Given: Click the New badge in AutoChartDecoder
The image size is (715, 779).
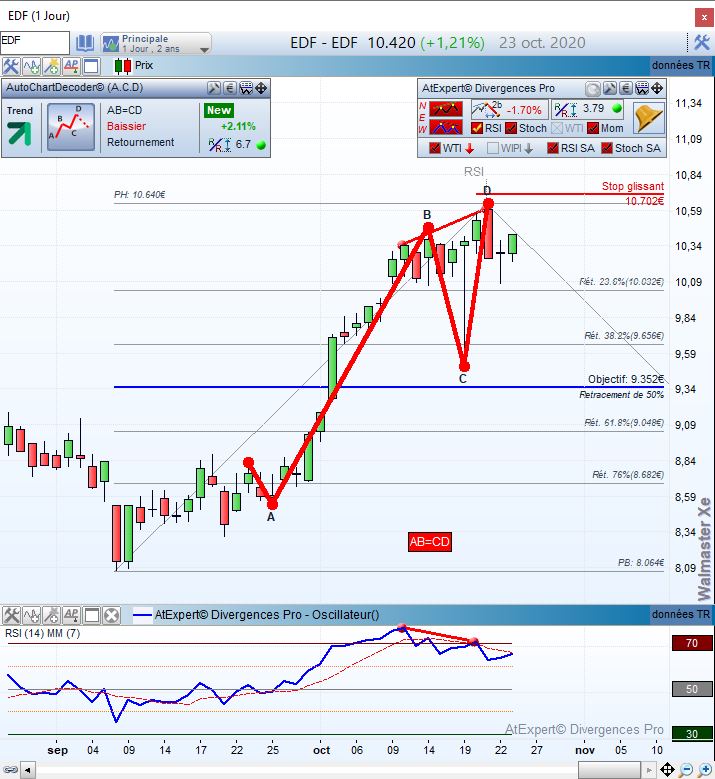Looking at the screenshot, I should coord(219,110).
